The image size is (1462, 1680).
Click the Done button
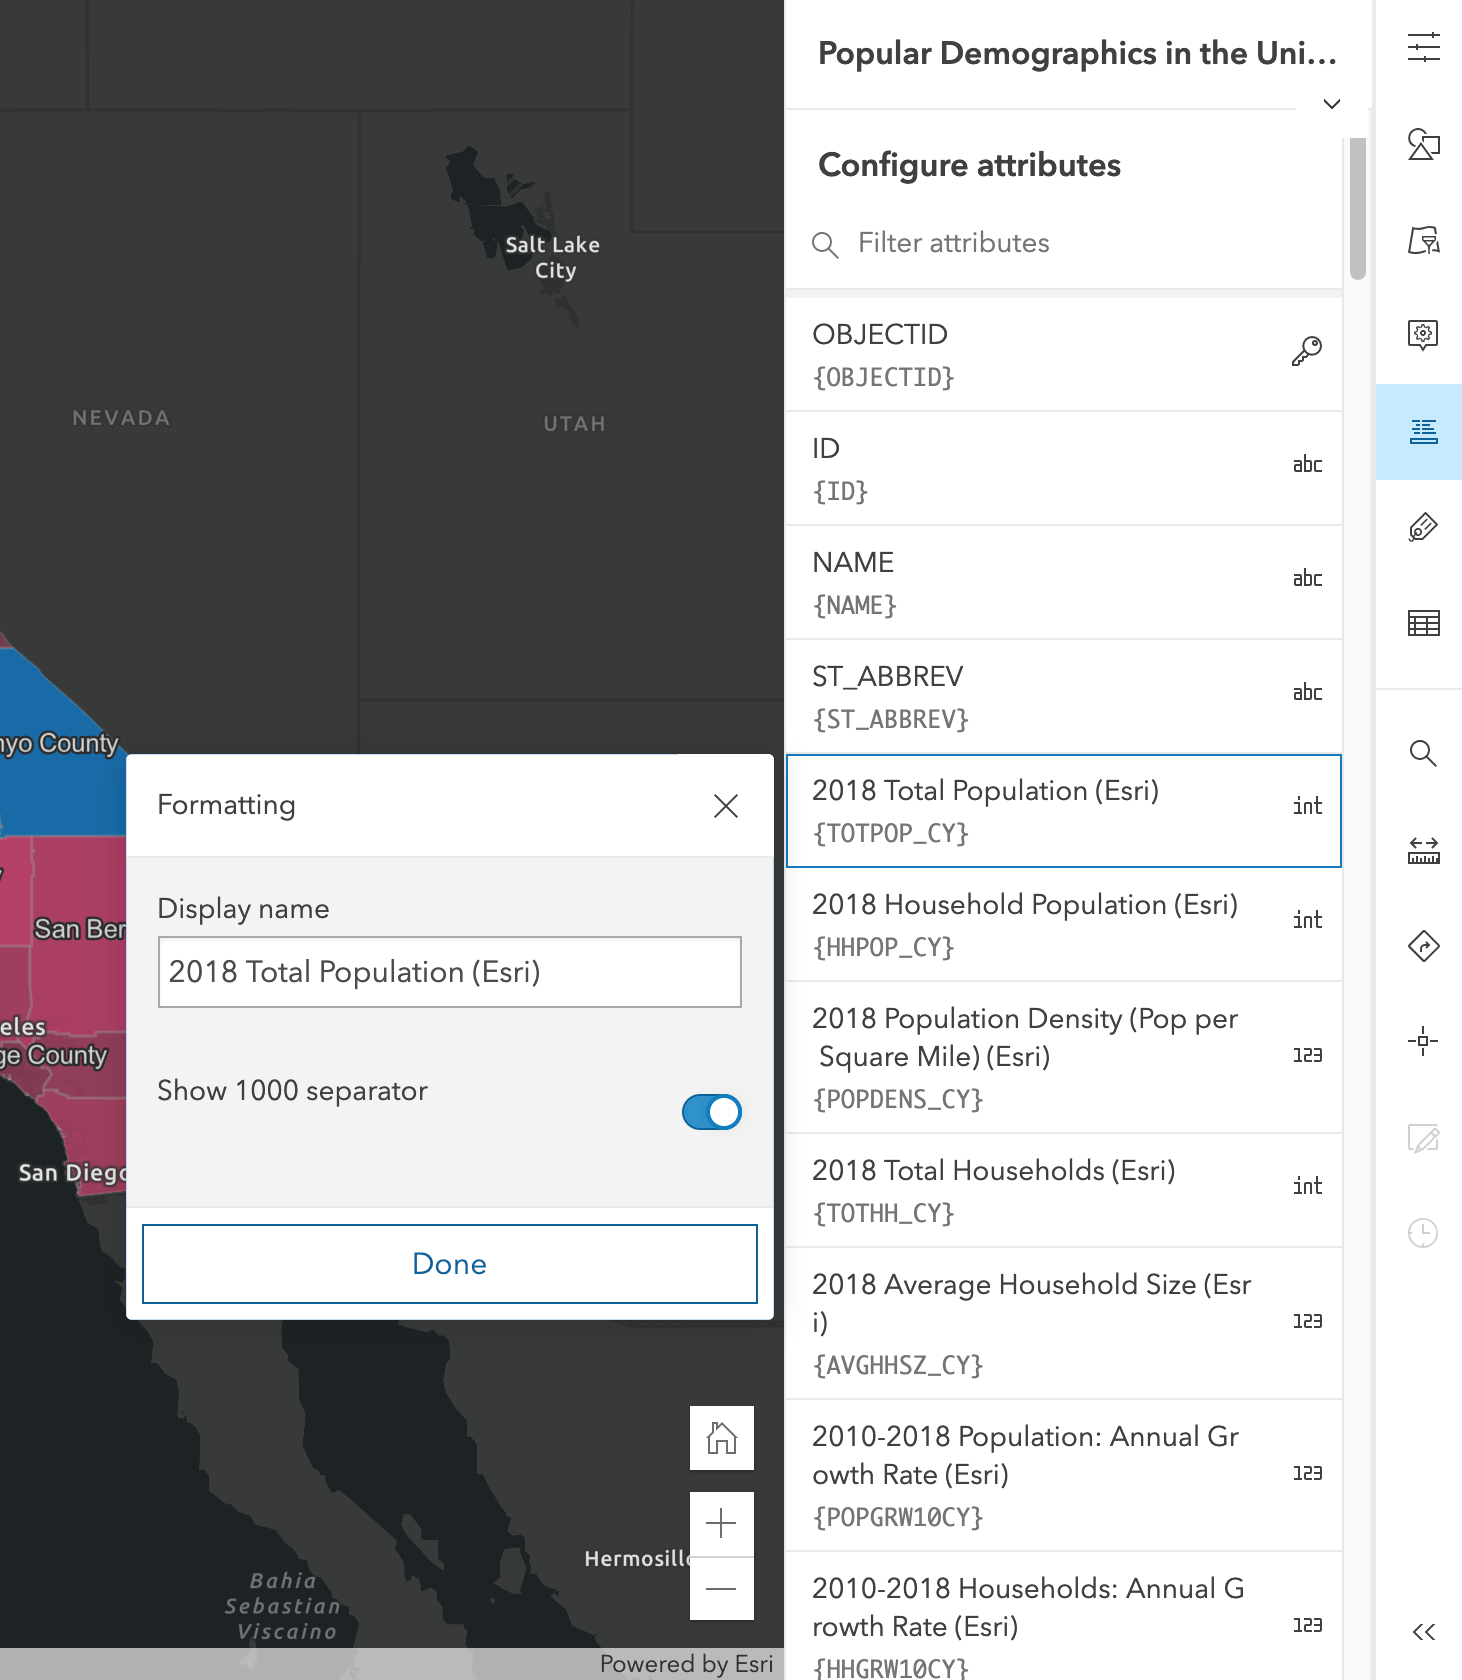click(x=450, y=1264)
